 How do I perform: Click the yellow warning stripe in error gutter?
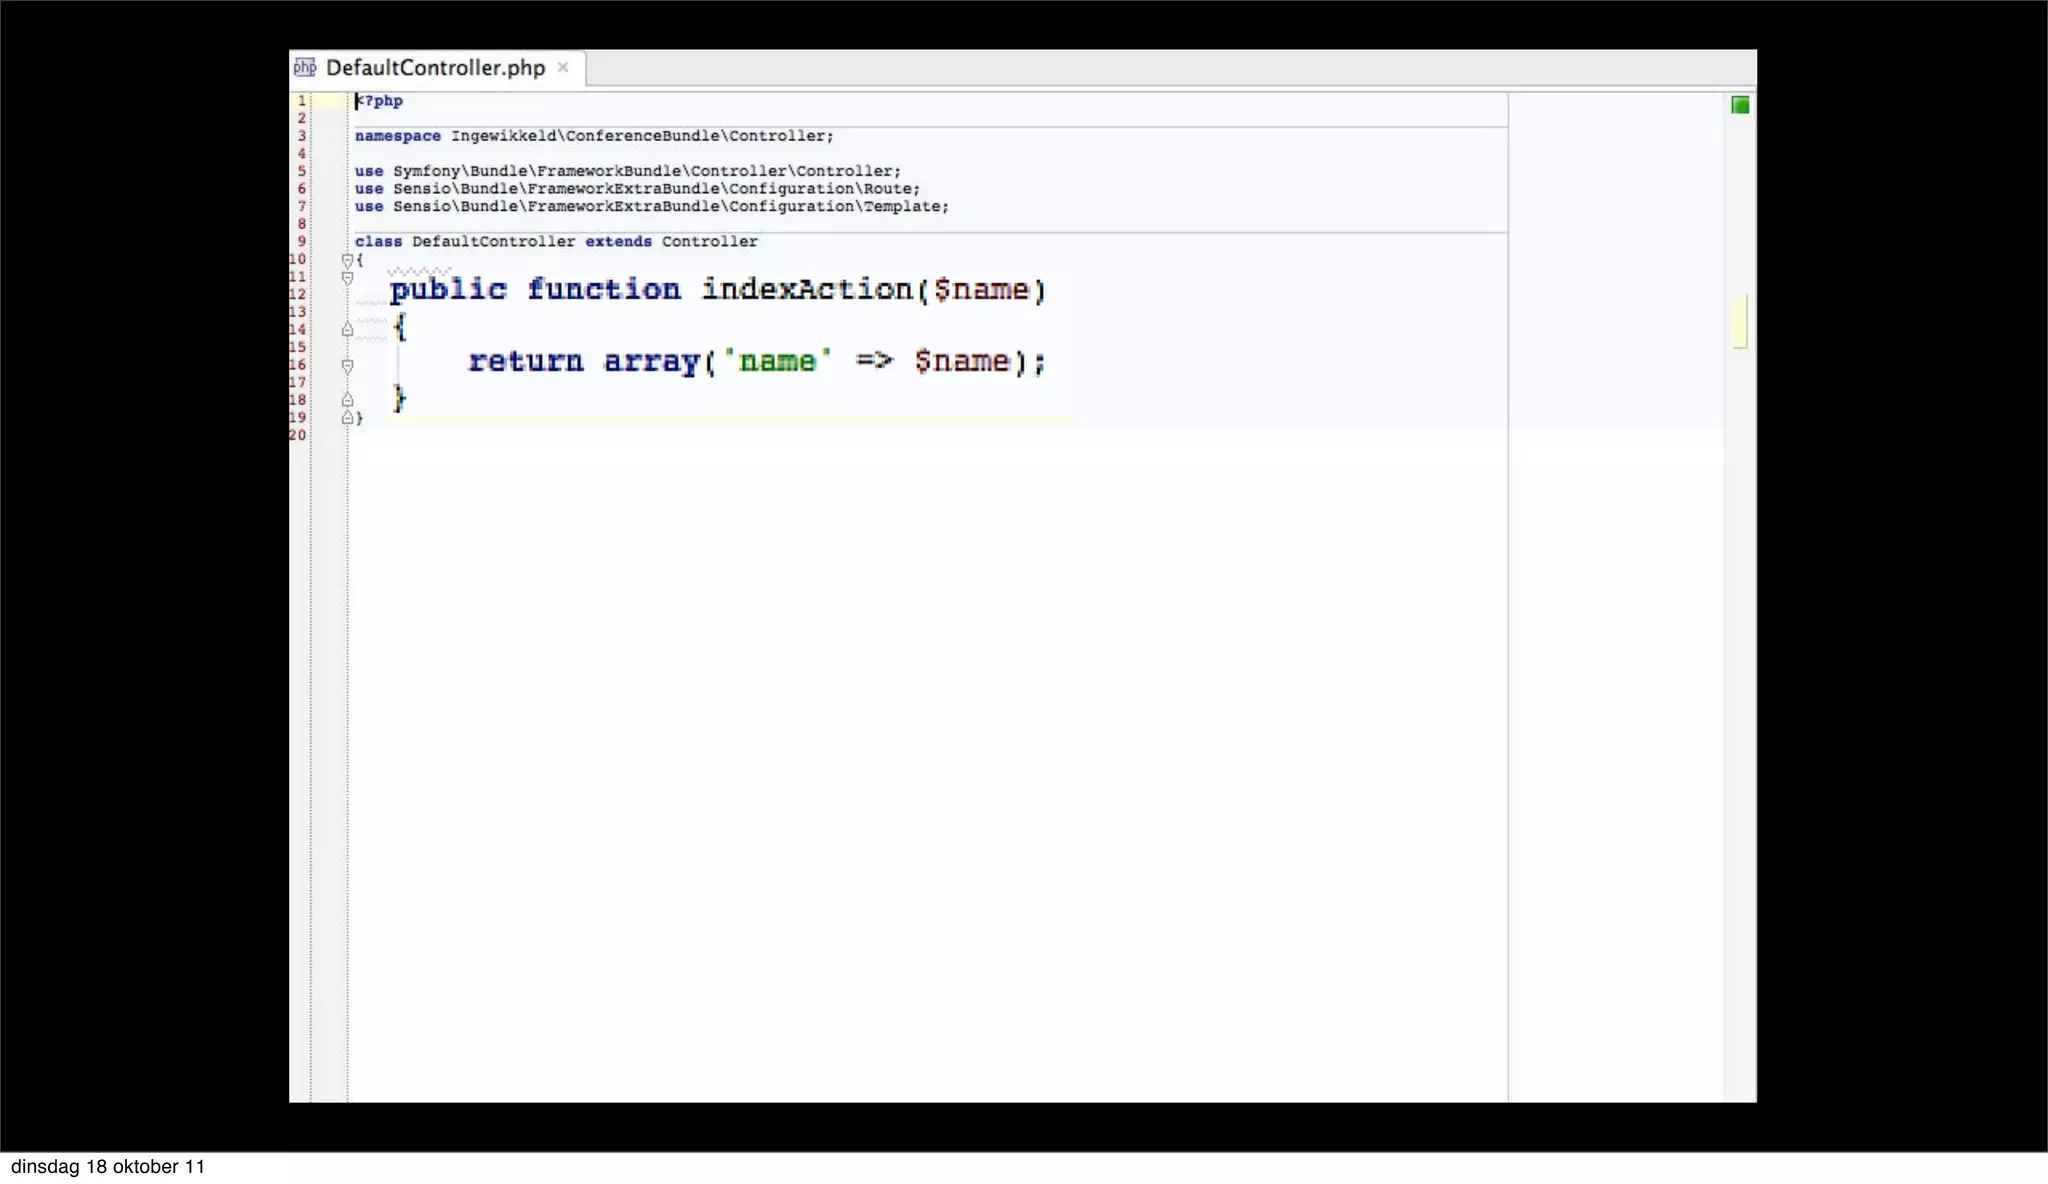pyautogui.click(x=1740, y=321)
